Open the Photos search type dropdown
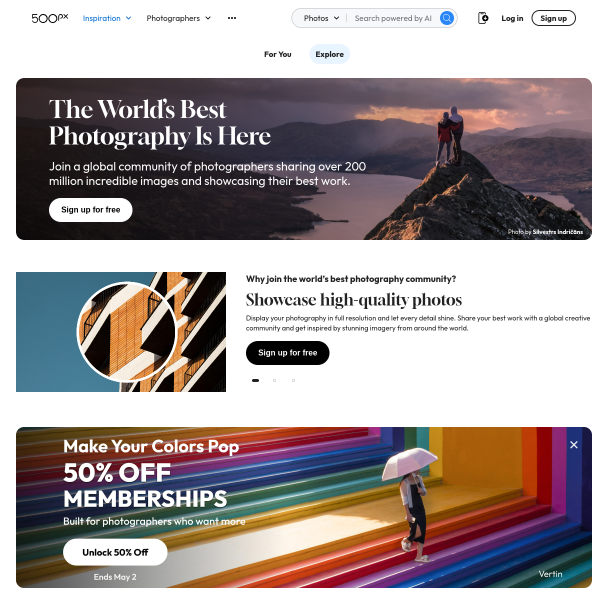Viewport: 600px width, 600px height. pos(321,18)
